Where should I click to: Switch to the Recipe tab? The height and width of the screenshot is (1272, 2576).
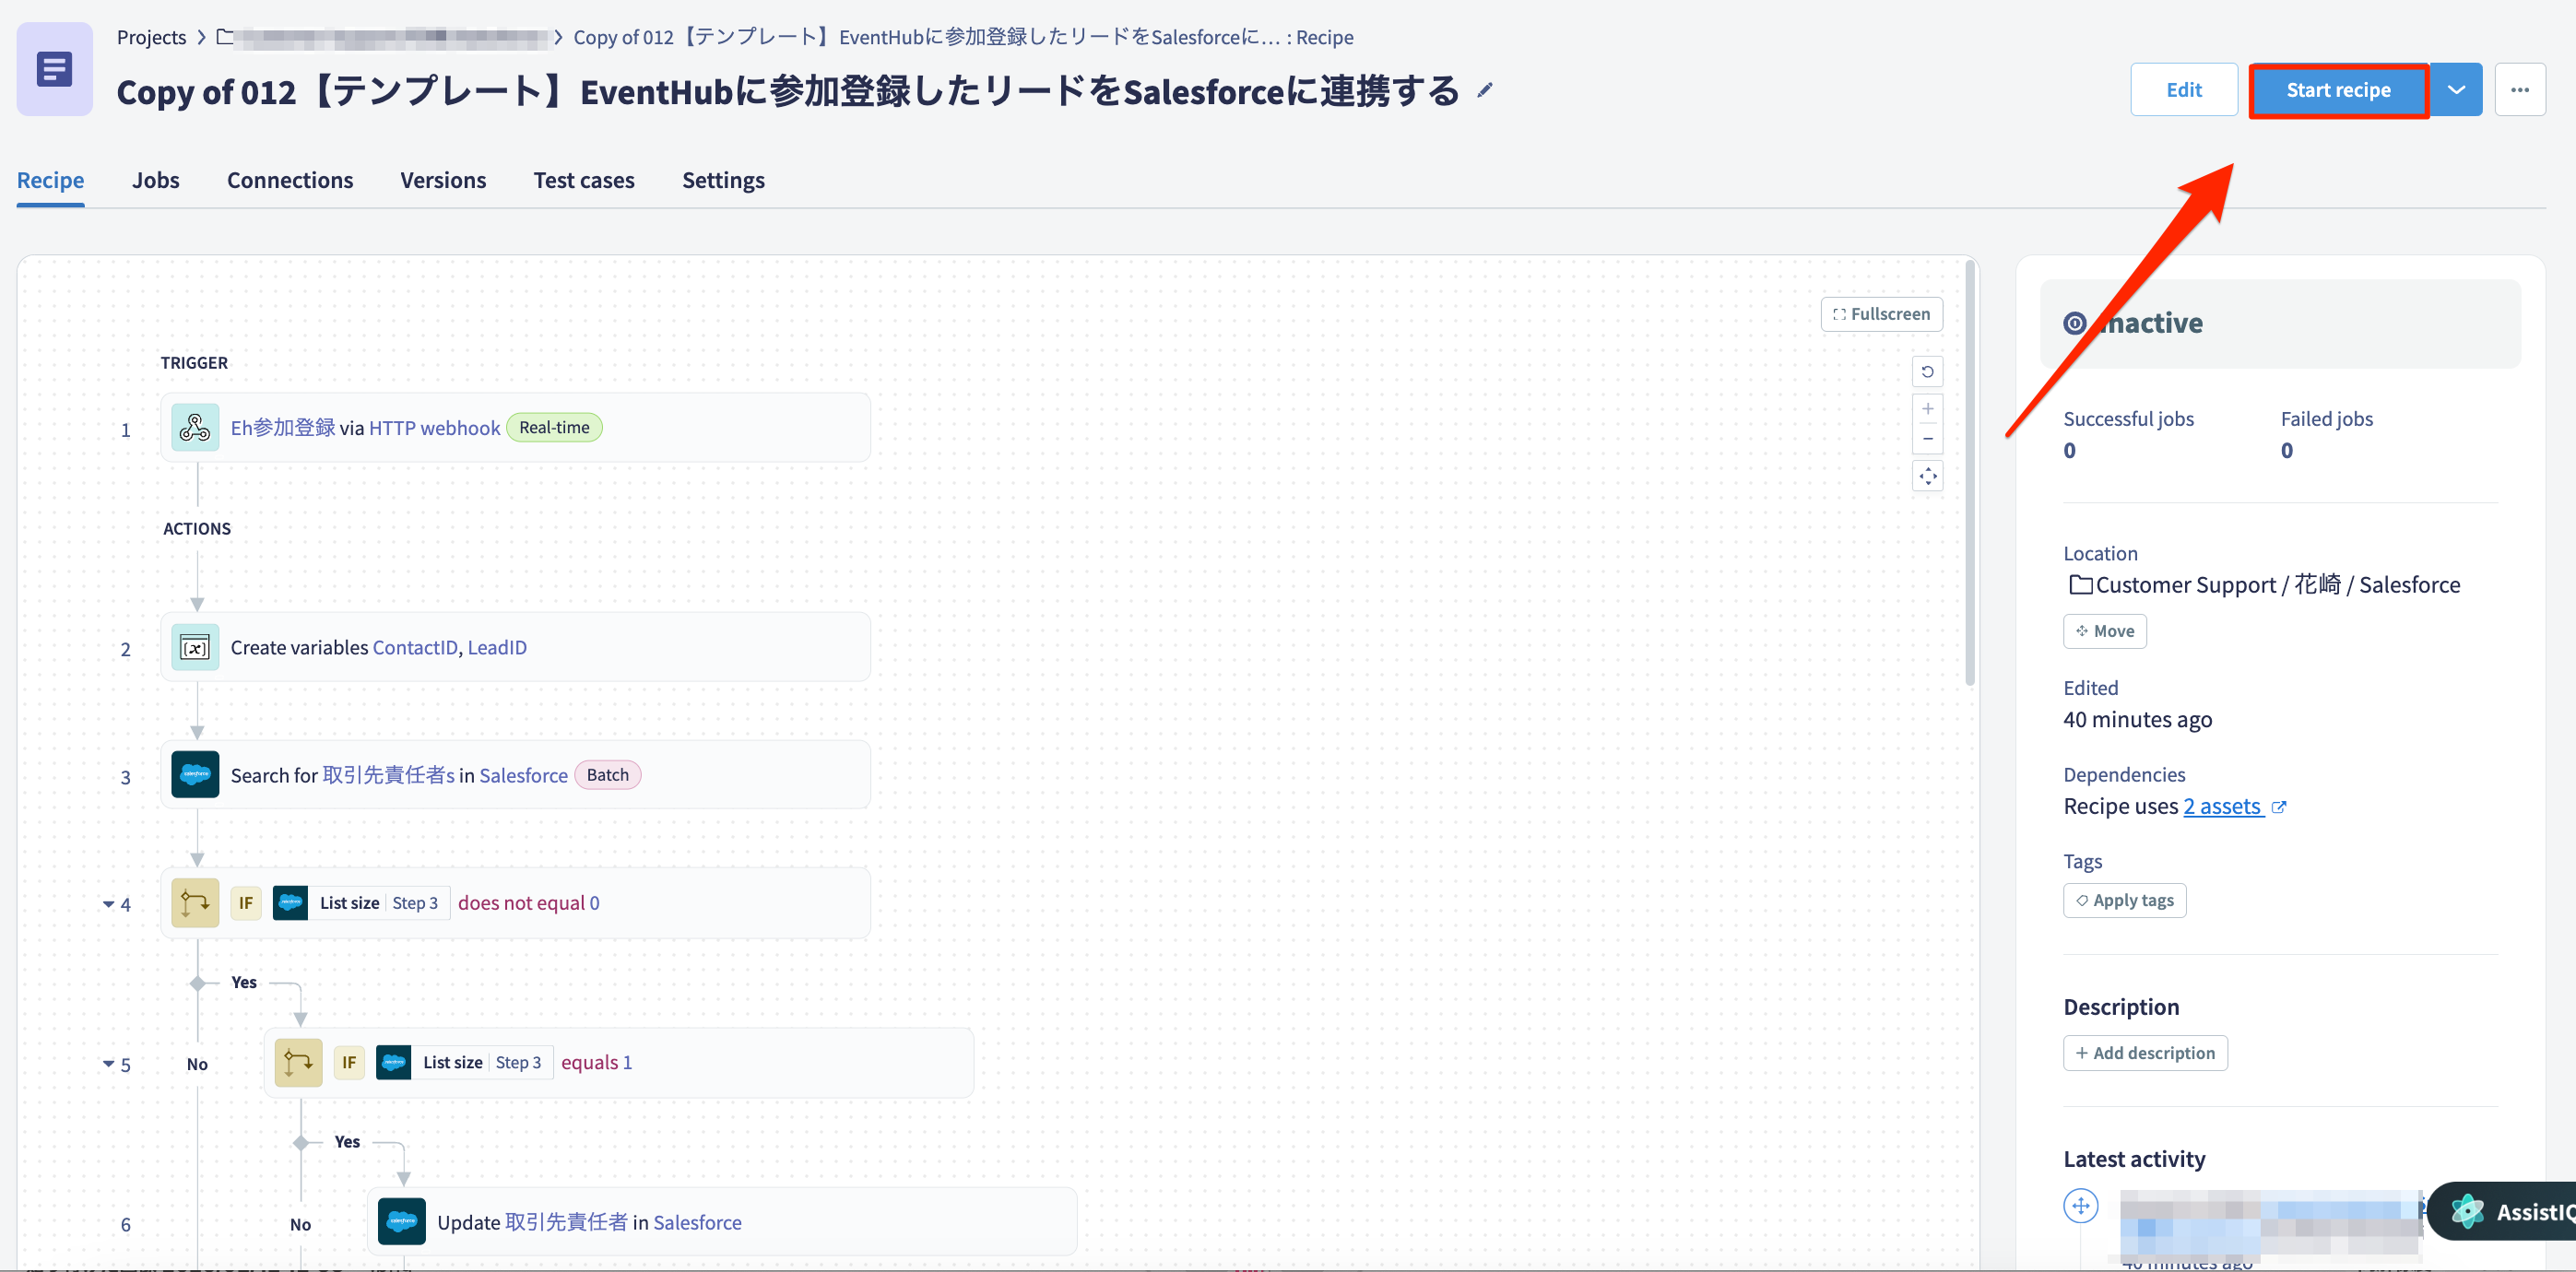click(x=50, y=180)
